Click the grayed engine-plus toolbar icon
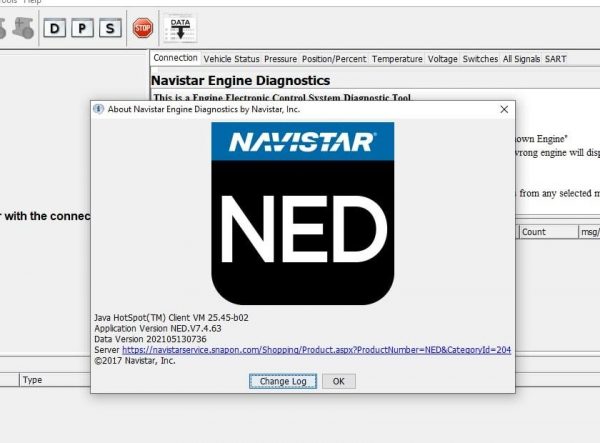The image size is (600, 443). point(24,28)
